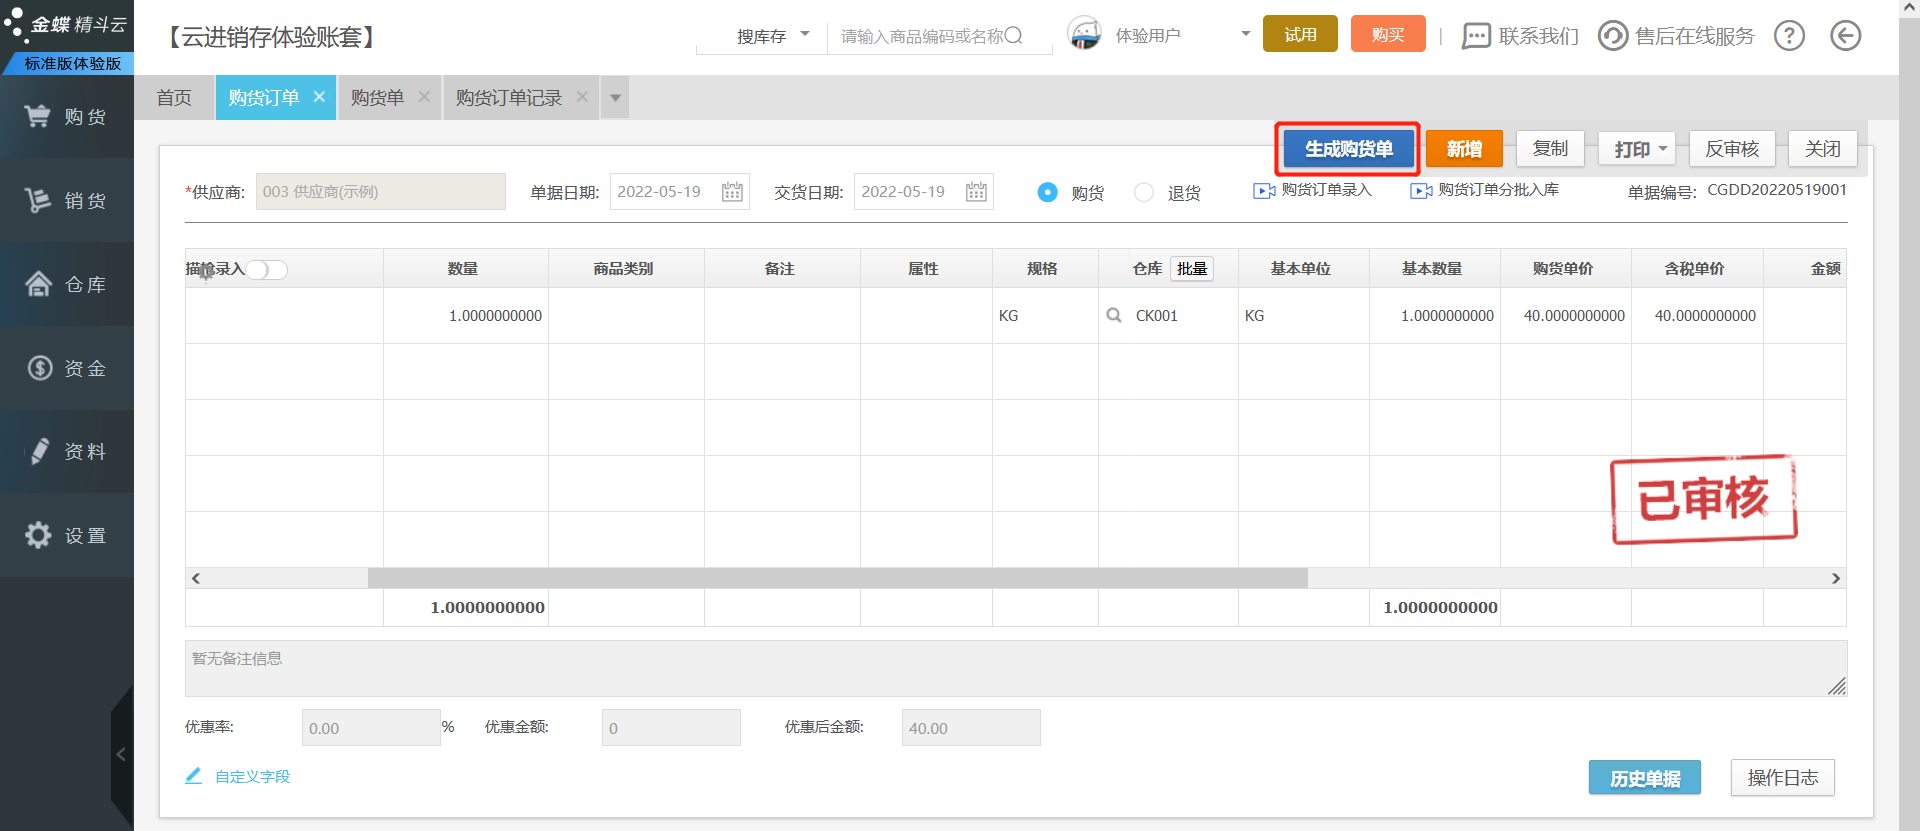Open the 自定义字段 link
This screenshot has width=1920, height=831.
pyautogui.click(x=253, y=776)
